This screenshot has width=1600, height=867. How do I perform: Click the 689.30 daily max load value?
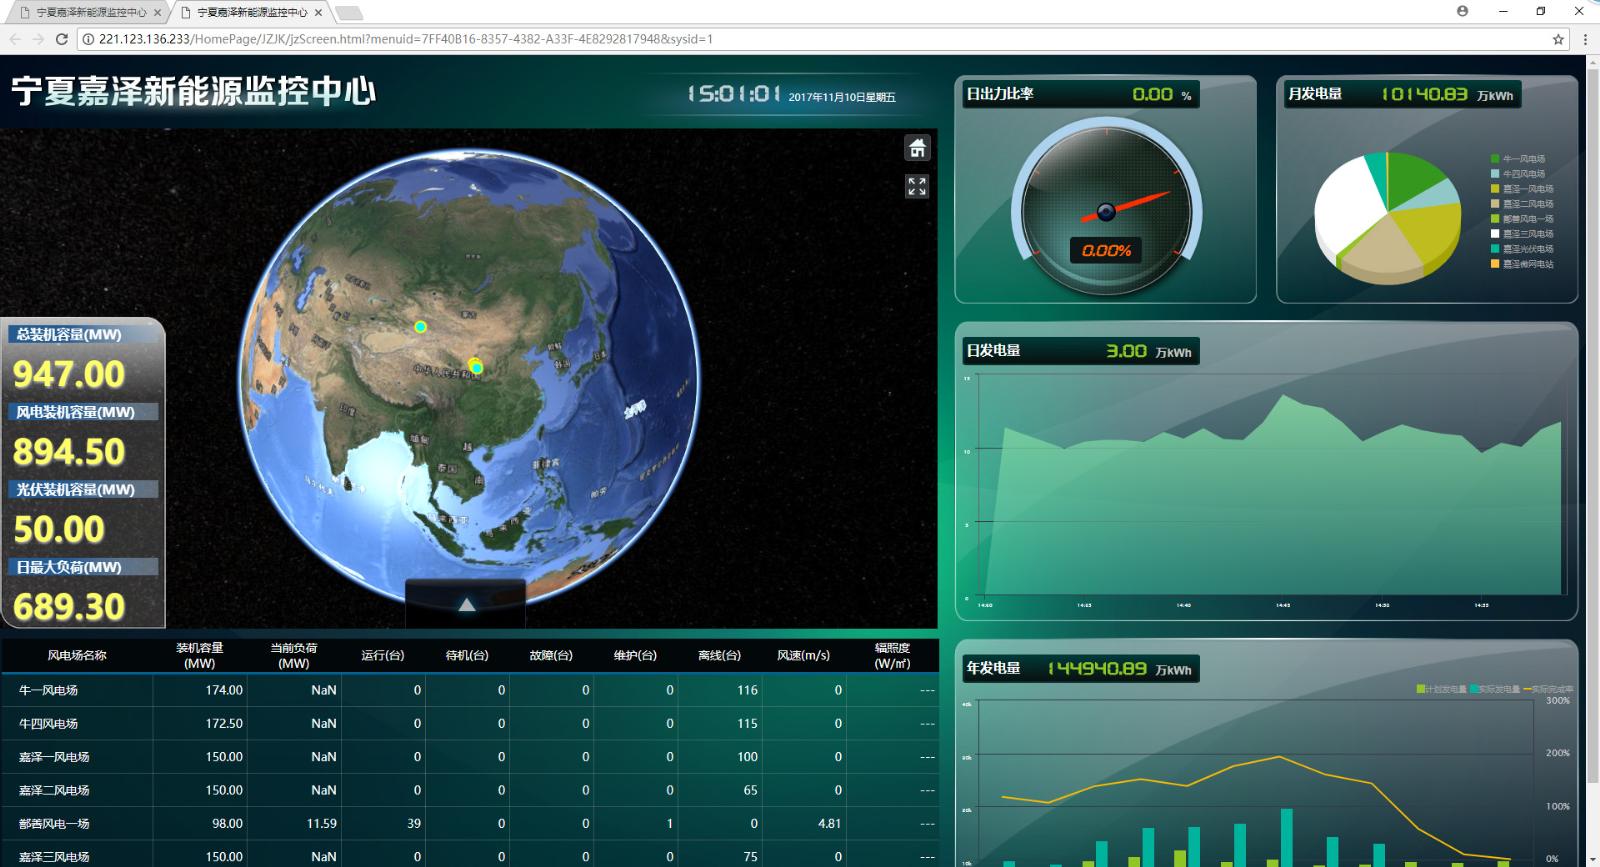tap(69, 607)
